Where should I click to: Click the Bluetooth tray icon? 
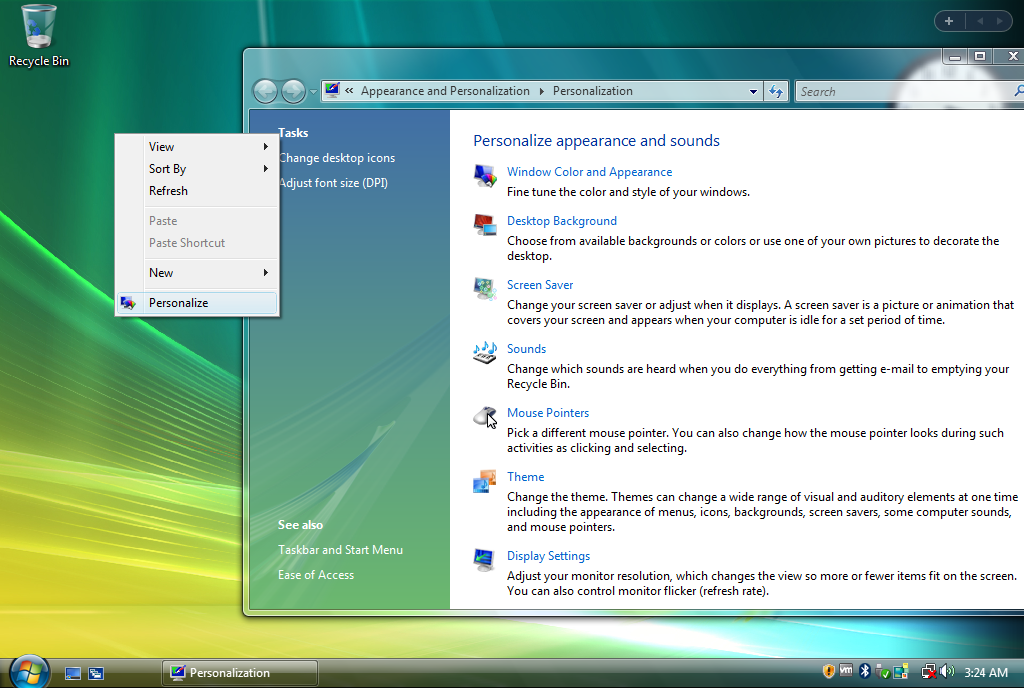coord(865,671)
